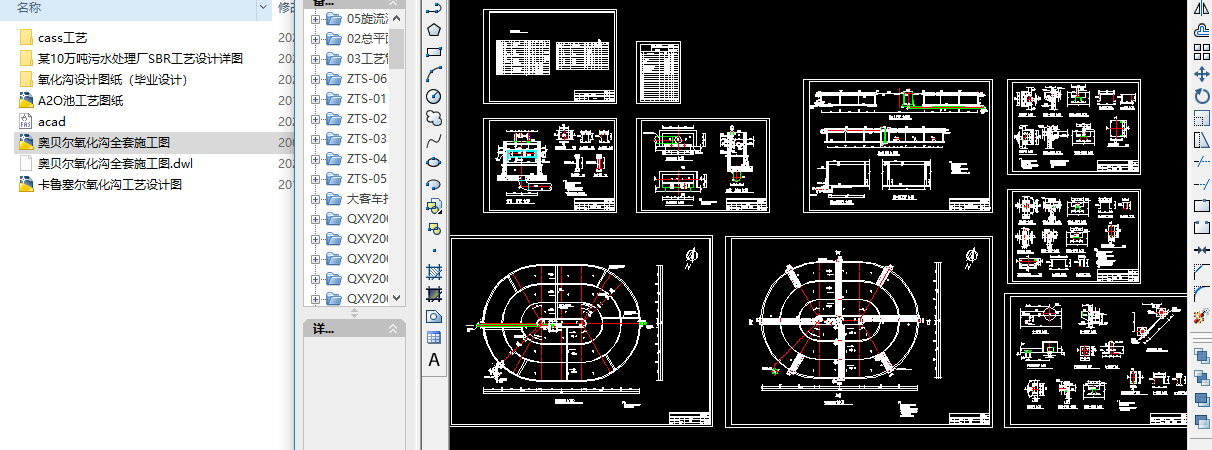Click the Send to Back draw-order icon
The height and width of the screenshot is (450, 1212).
(x=1203, y=376)
